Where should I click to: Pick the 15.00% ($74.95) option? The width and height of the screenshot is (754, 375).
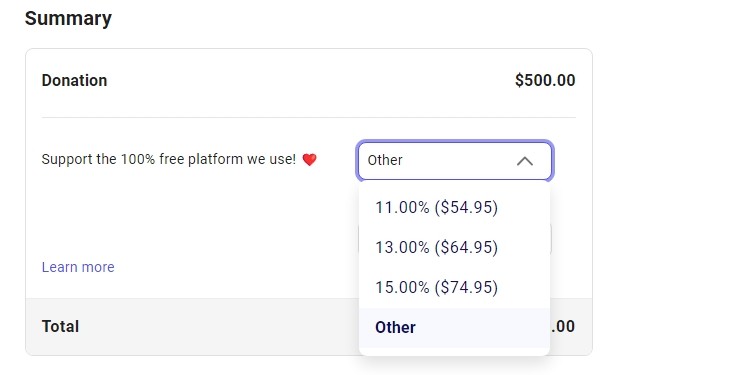coord(454,288)
